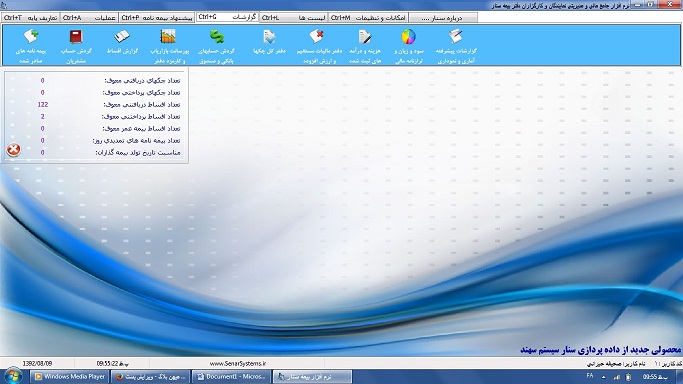Open the پیشنهاد بیمه نامه (Ctrl+P) menu
The height and width of the screenshot is (384, 683).
tap(157, 17)
